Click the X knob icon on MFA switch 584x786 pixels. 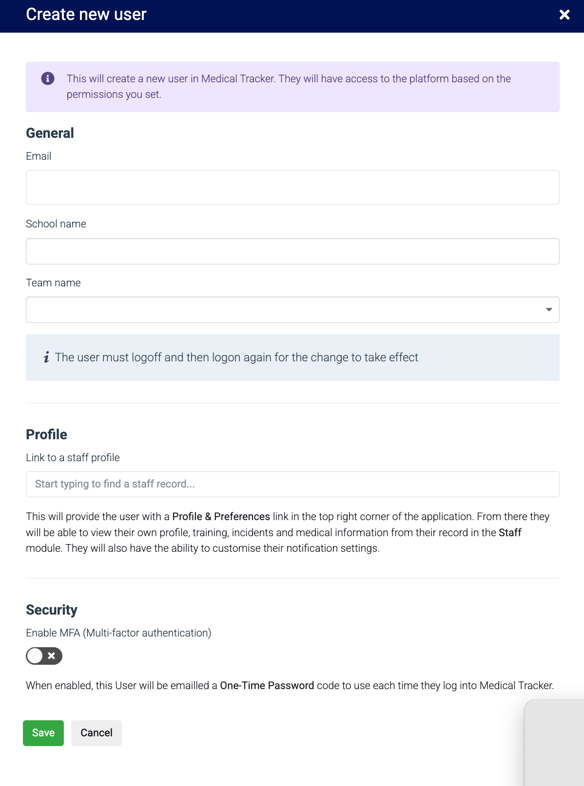pyautogui.click(x=51, y=656)
